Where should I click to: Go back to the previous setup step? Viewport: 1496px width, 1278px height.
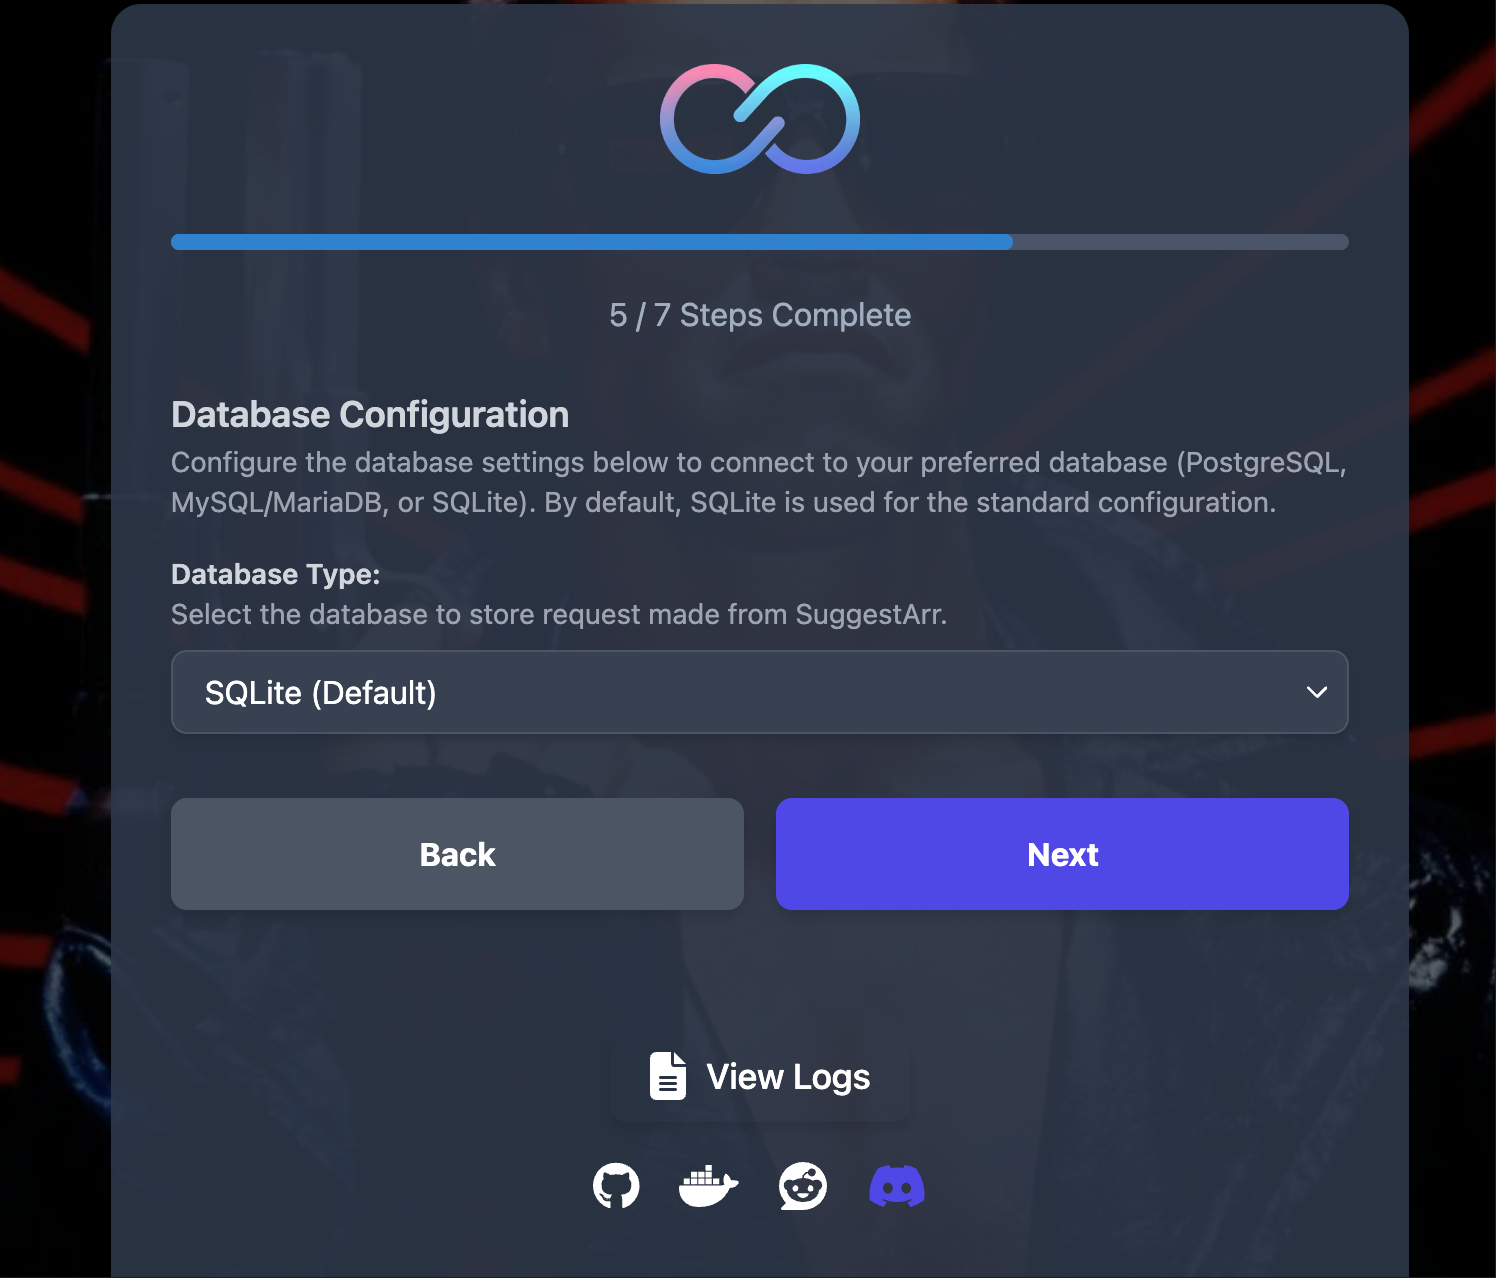(457, 854)
